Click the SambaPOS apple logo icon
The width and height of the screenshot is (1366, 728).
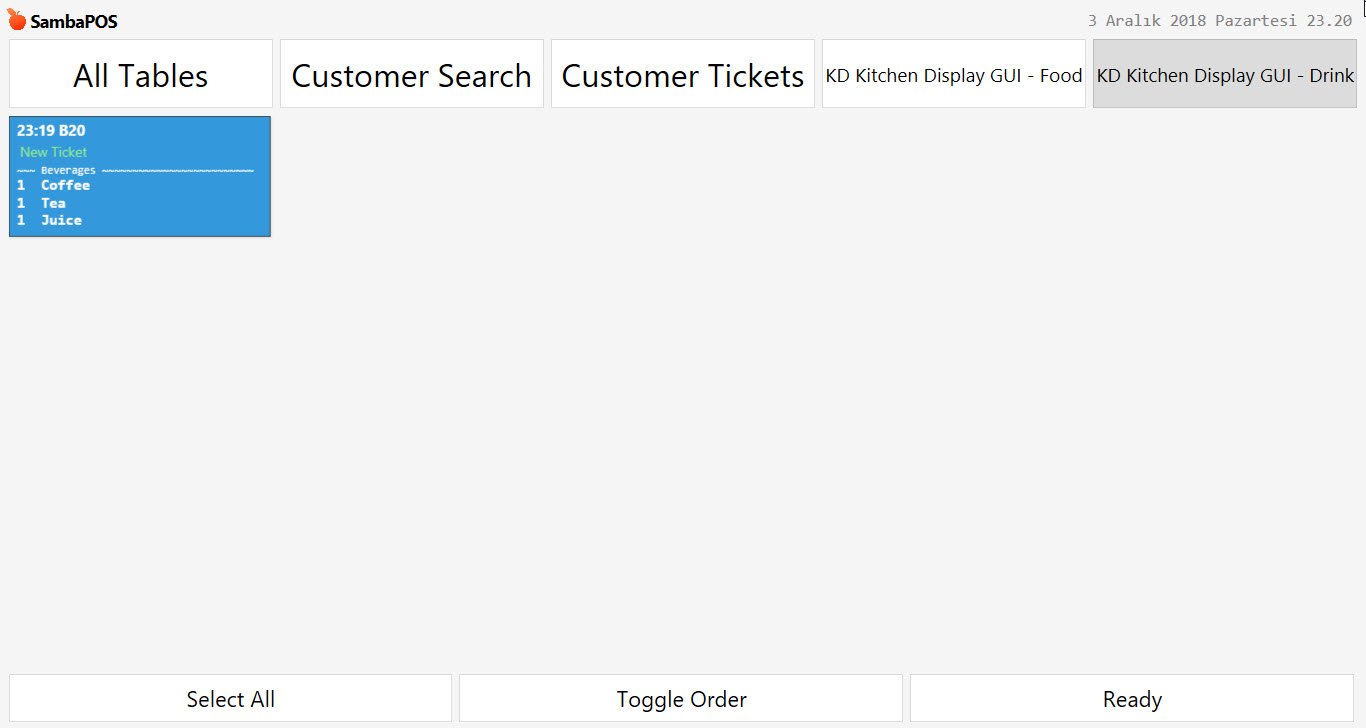click(17, 20)
